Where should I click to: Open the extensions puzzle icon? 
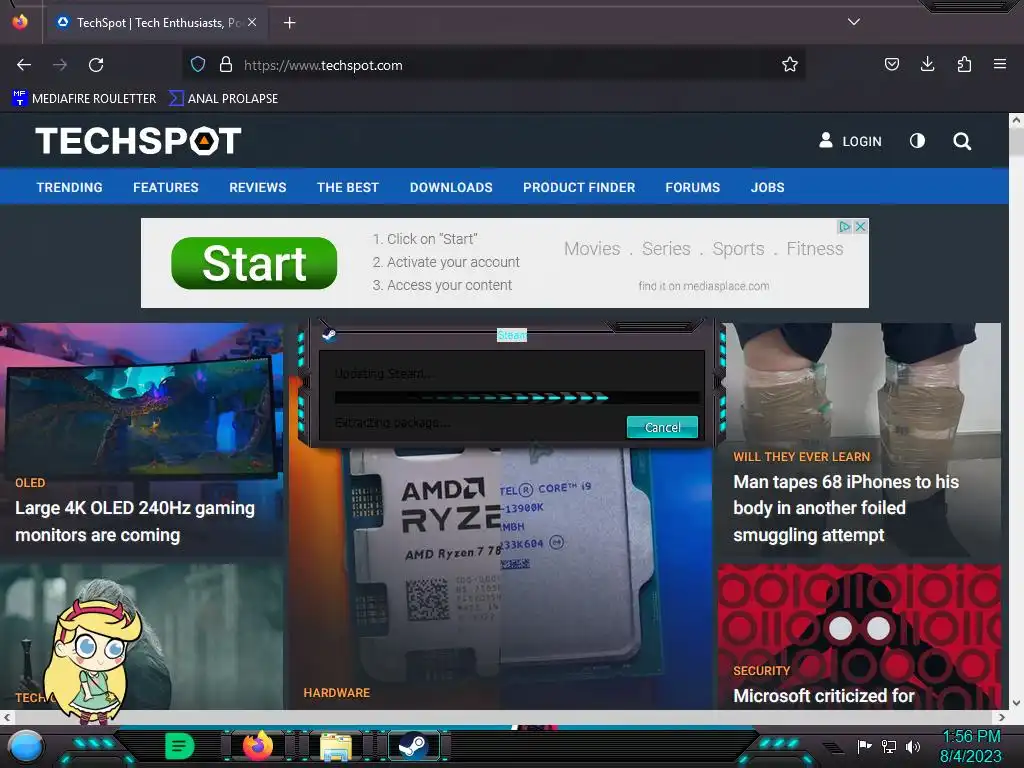[964, 65]
